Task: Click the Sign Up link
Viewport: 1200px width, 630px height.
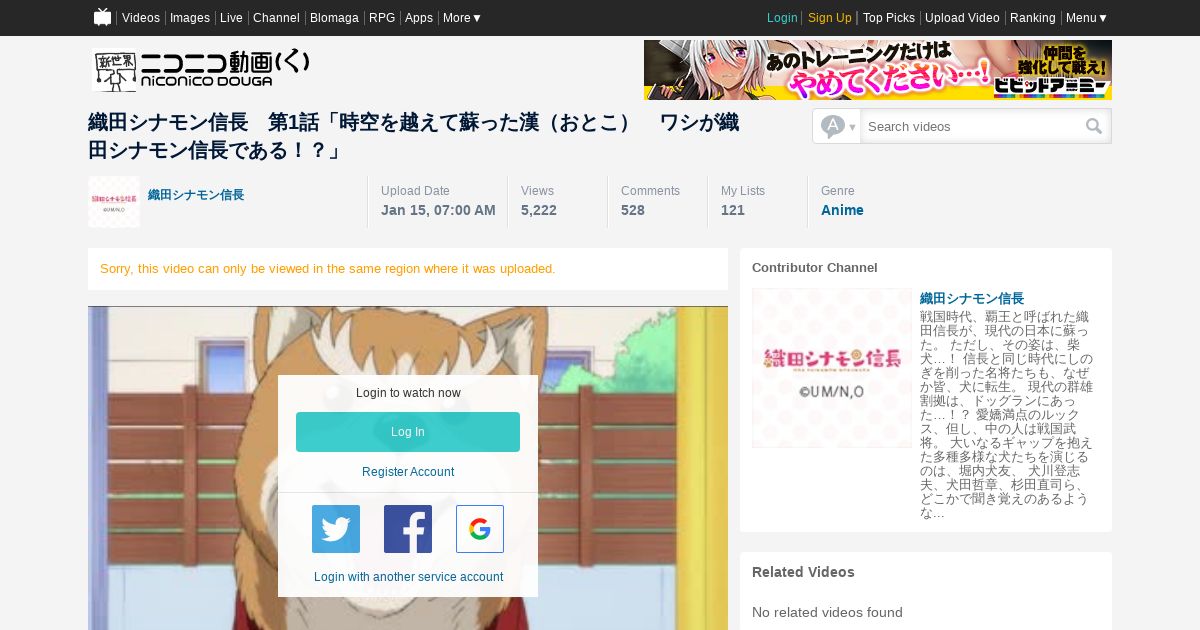Action: pos(830,18)
